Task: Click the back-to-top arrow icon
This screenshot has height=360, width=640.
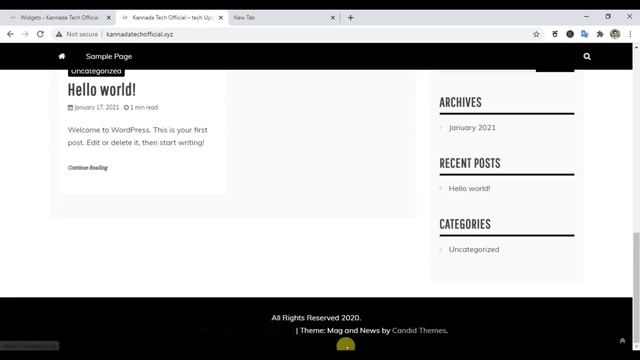Action: (622, 340)
